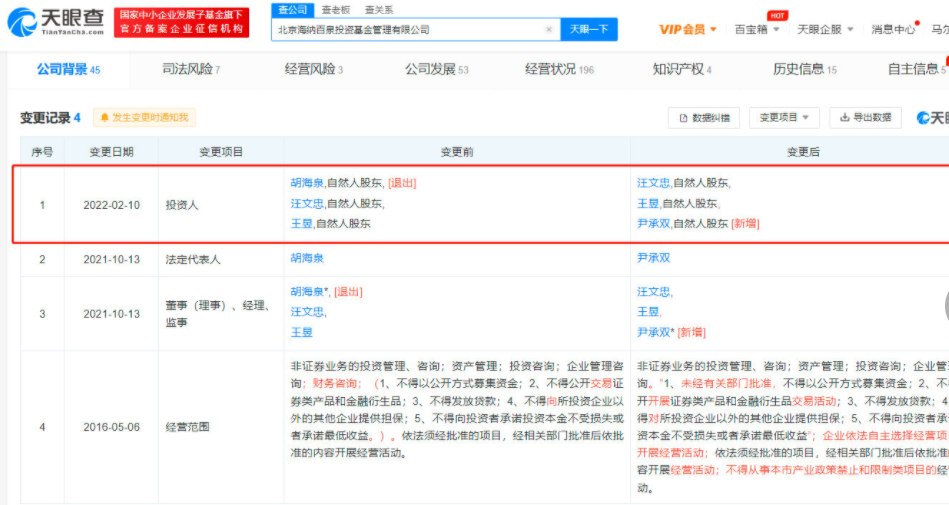Expand the 天眼企服 menu
The image size is (949, 505).
[825, 29]
